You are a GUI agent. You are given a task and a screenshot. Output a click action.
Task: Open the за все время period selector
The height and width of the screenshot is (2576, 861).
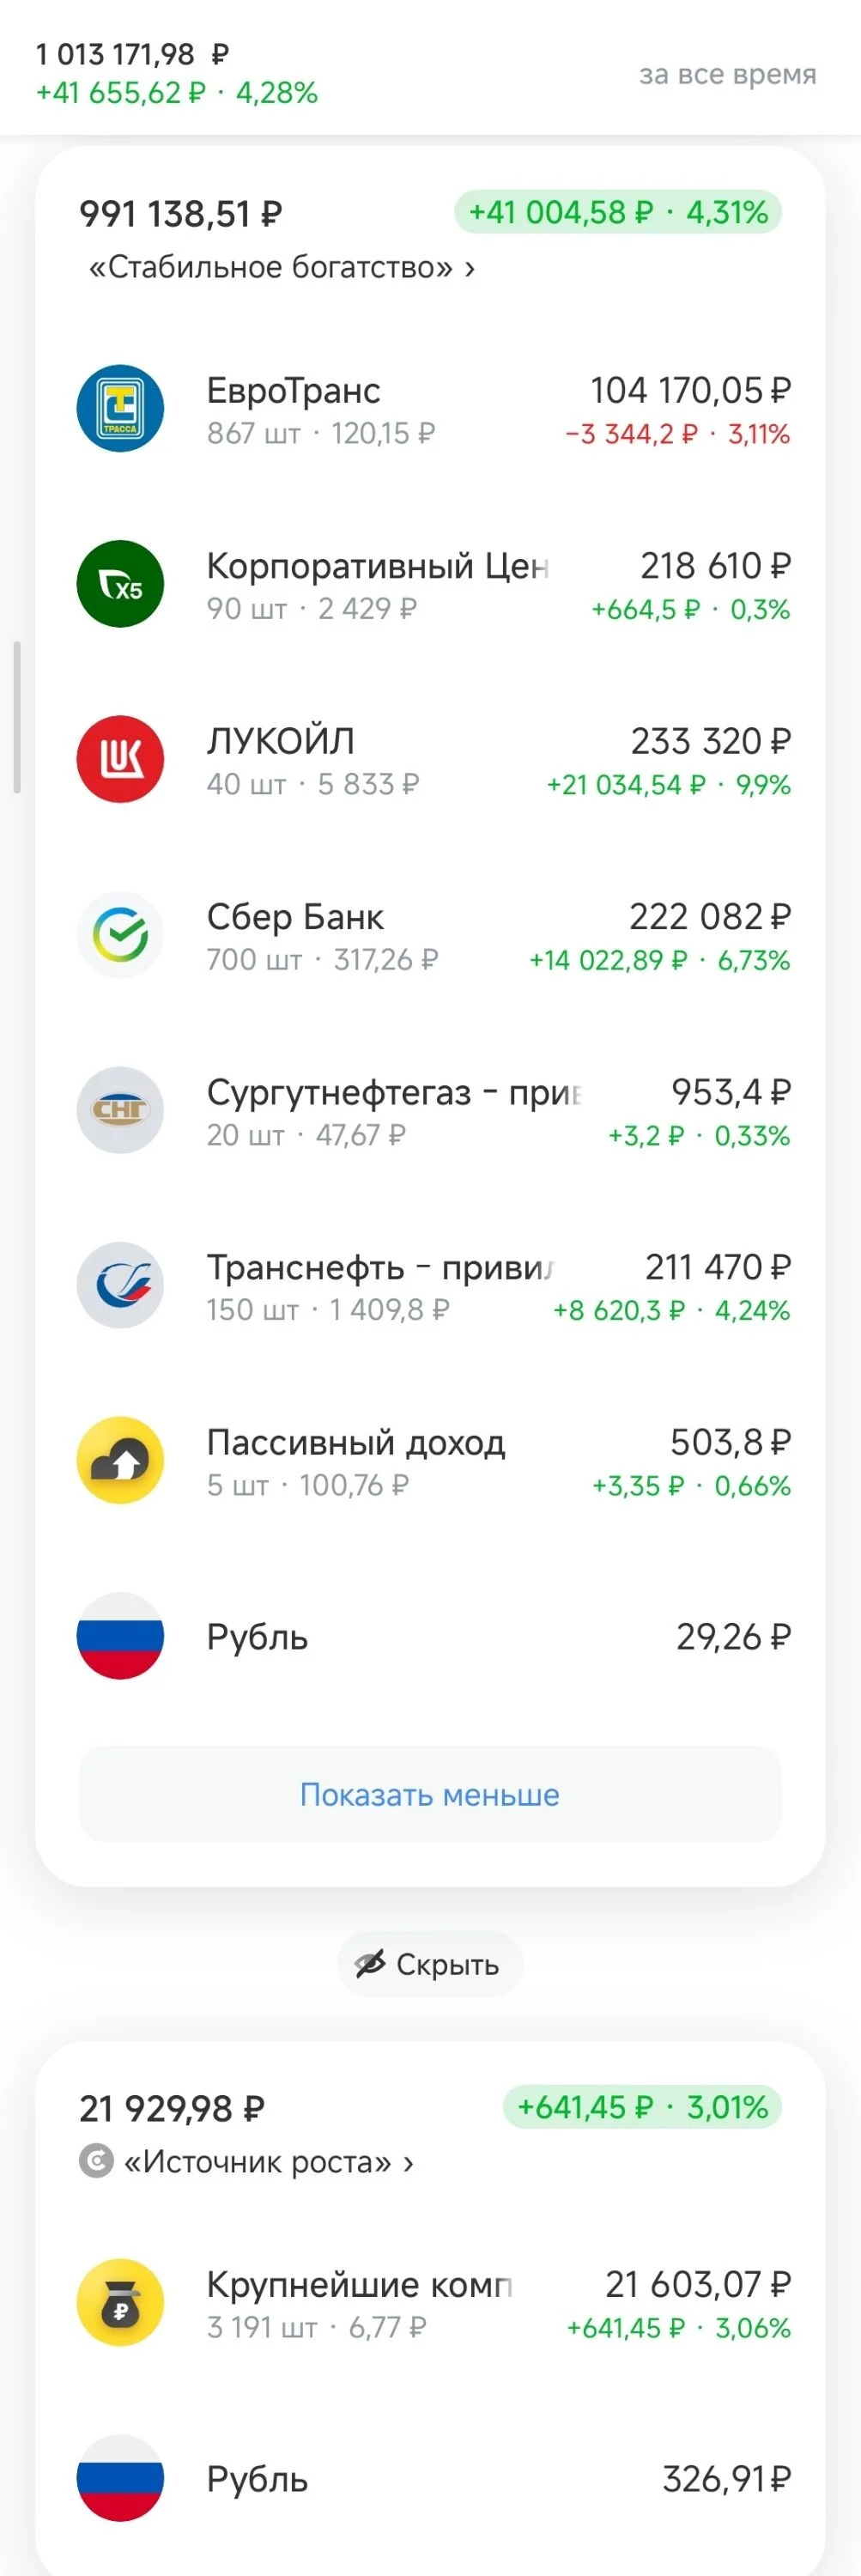point(728,74)
